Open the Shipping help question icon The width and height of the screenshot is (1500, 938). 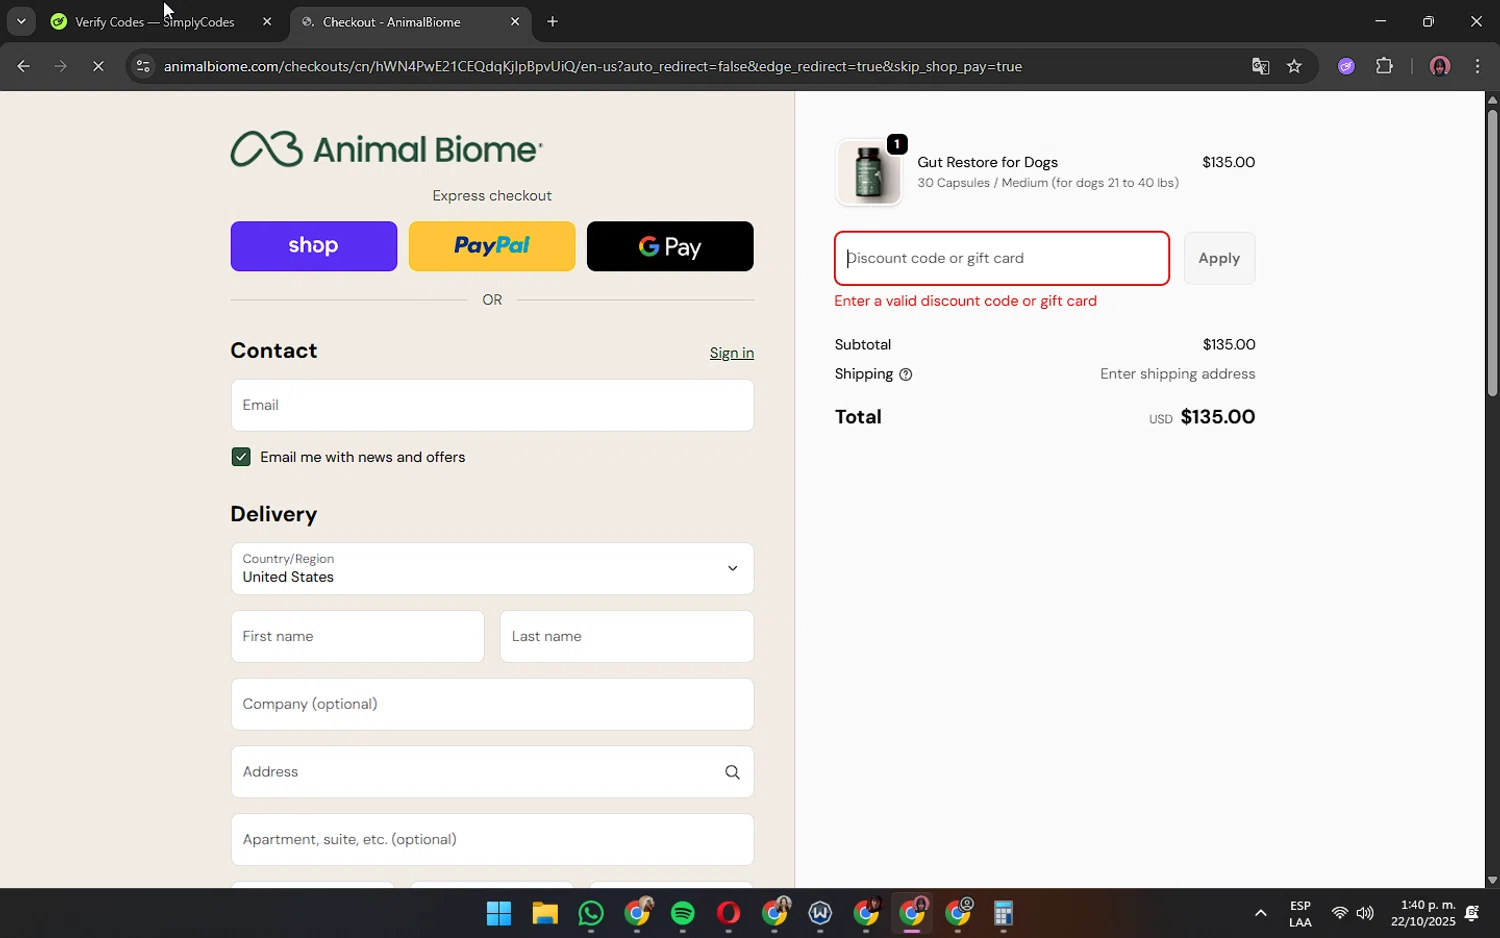(x=906, y=375)
